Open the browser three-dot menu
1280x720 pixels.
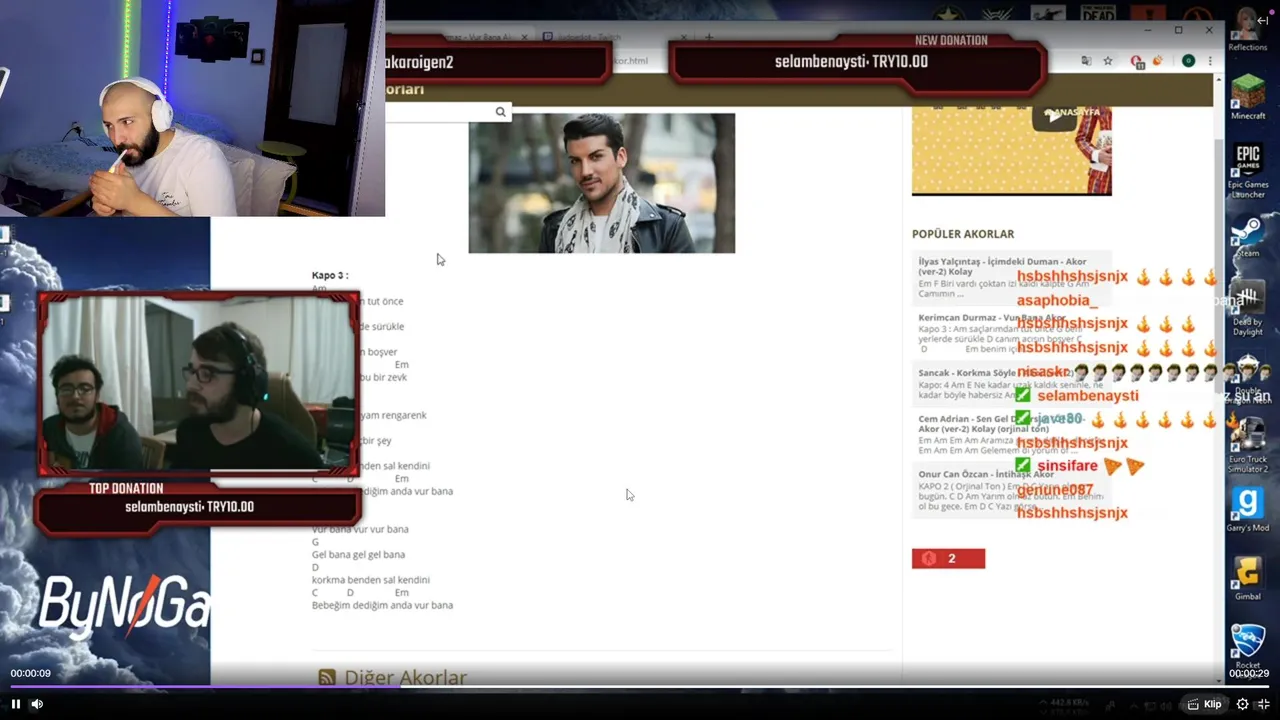[x=1210, y=61]
